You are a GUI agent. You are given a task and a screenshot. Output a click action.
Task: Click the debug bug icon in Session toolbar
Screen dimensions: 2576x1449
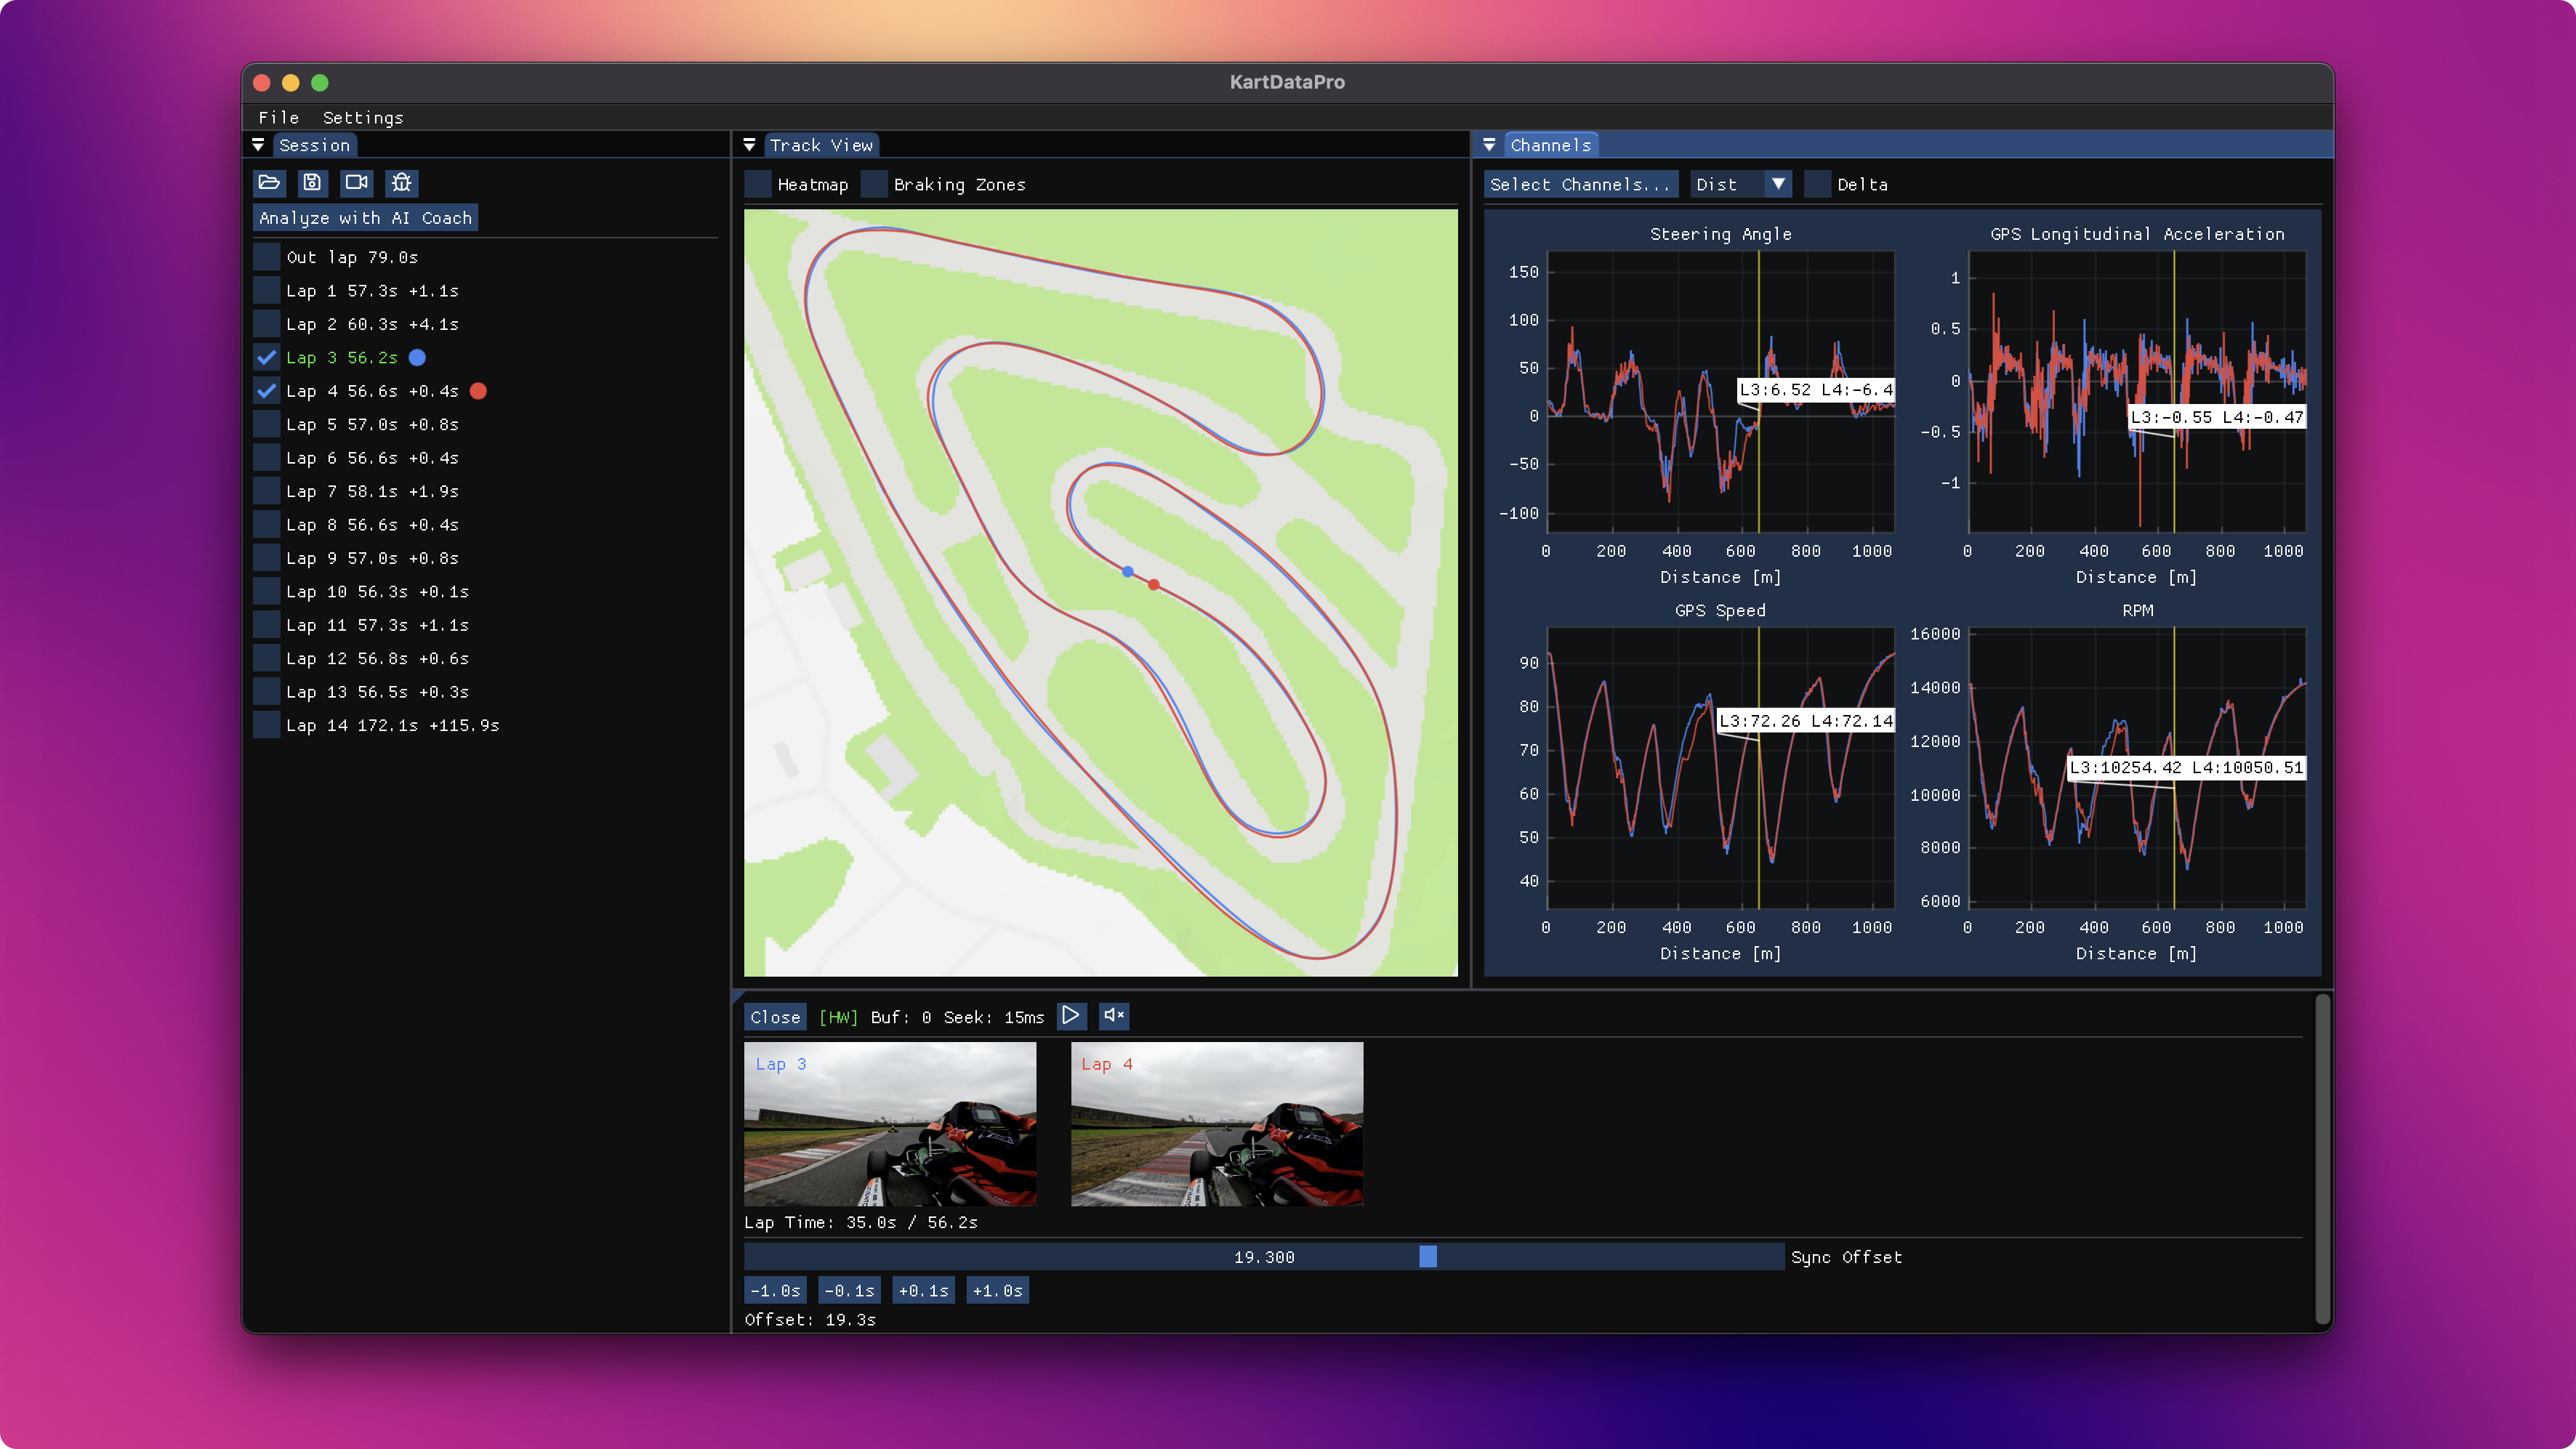click(401, 183)
